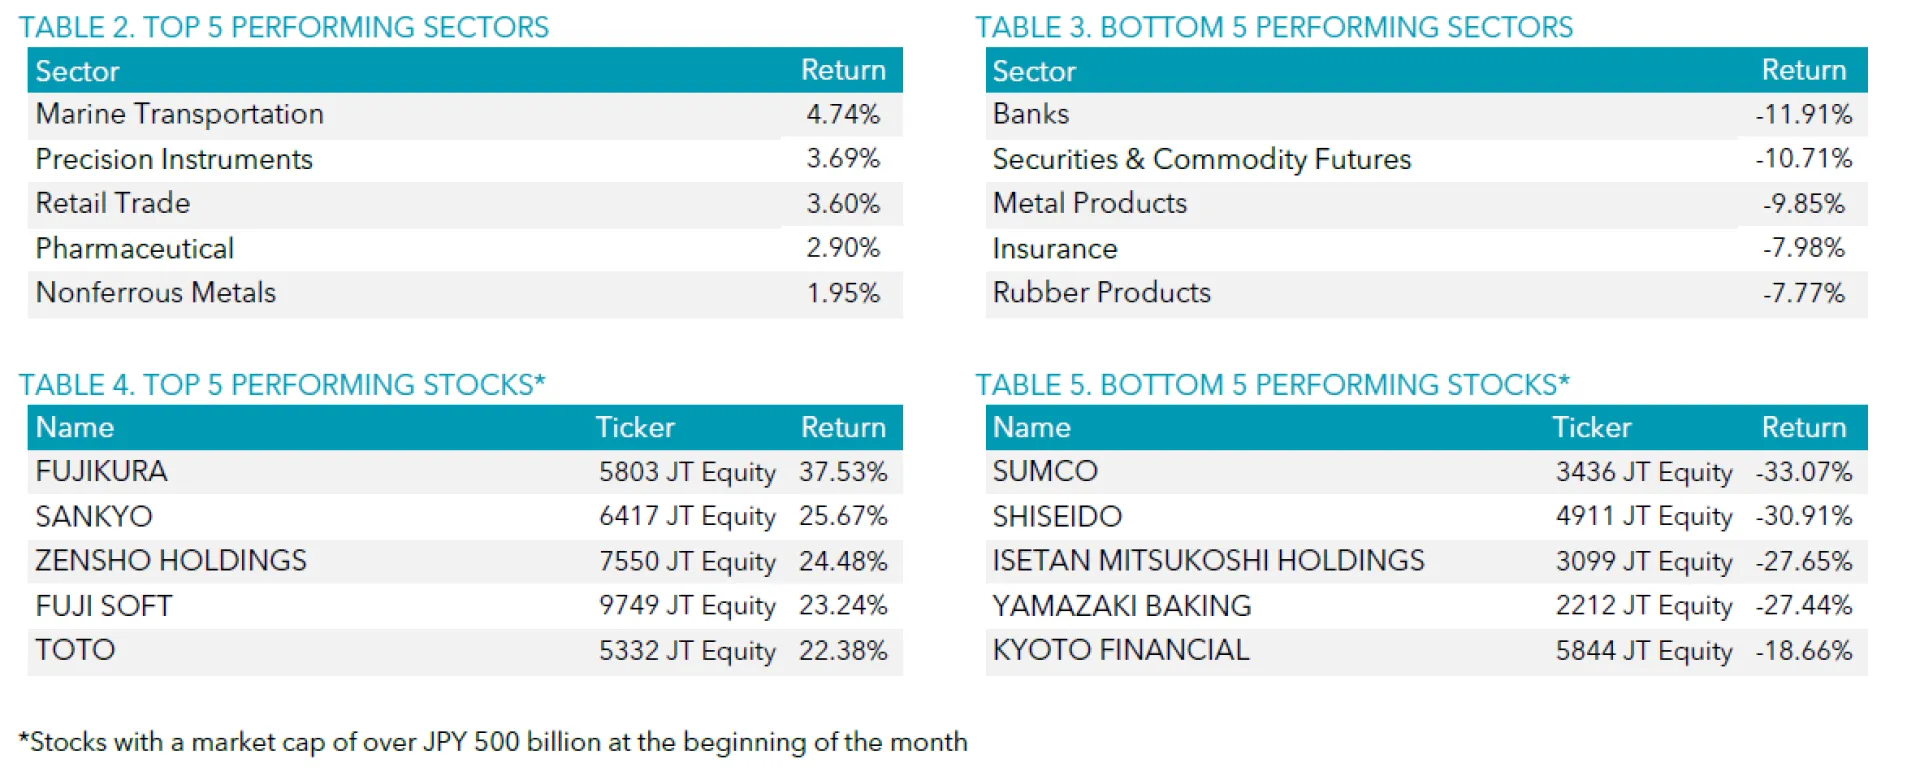This screenshot has height=772, width=1920.
Task: Click the Banks sector in bottom performers
Action: (1031, 114)
